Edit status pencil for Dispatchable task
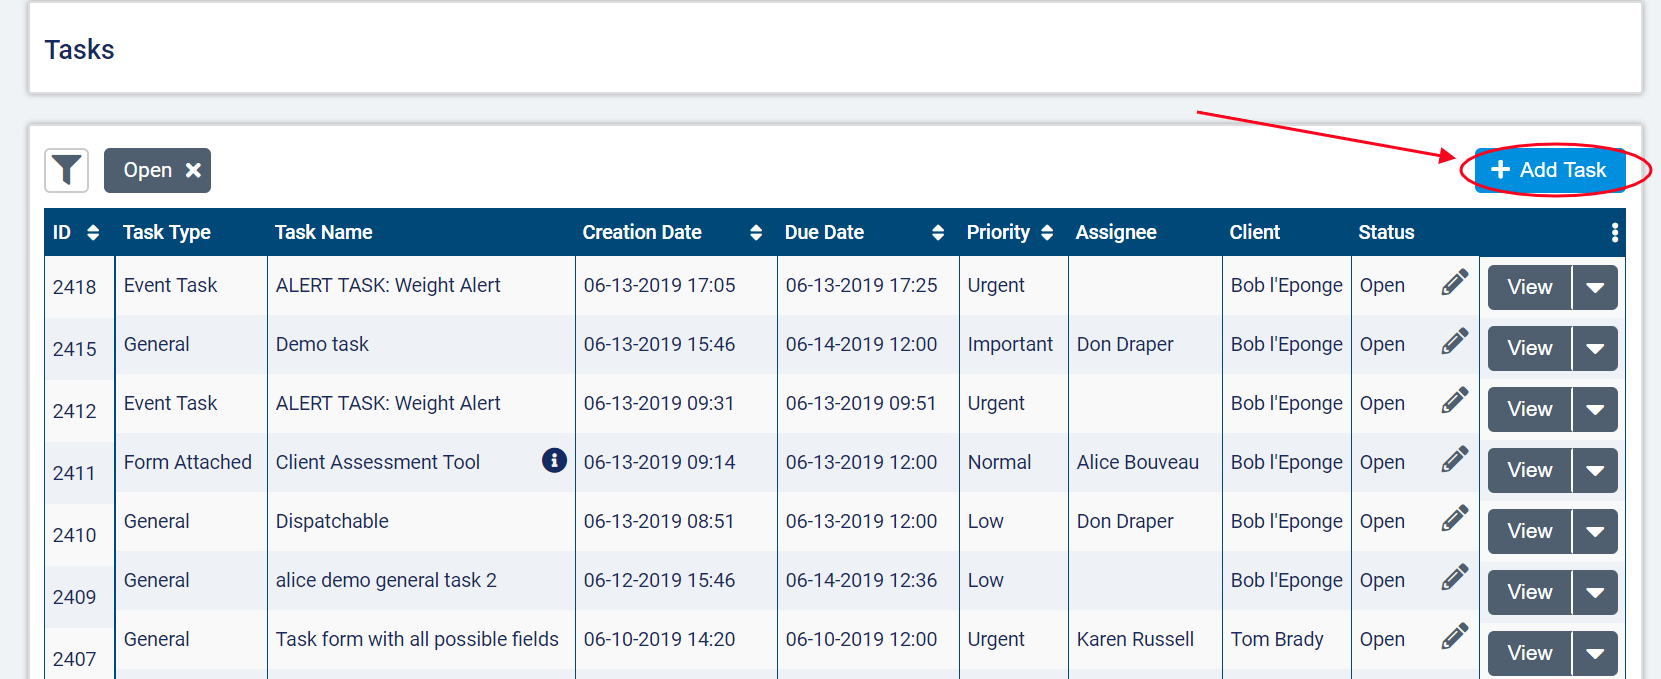Screen dimensions: 1661x679 point(1455,519)
